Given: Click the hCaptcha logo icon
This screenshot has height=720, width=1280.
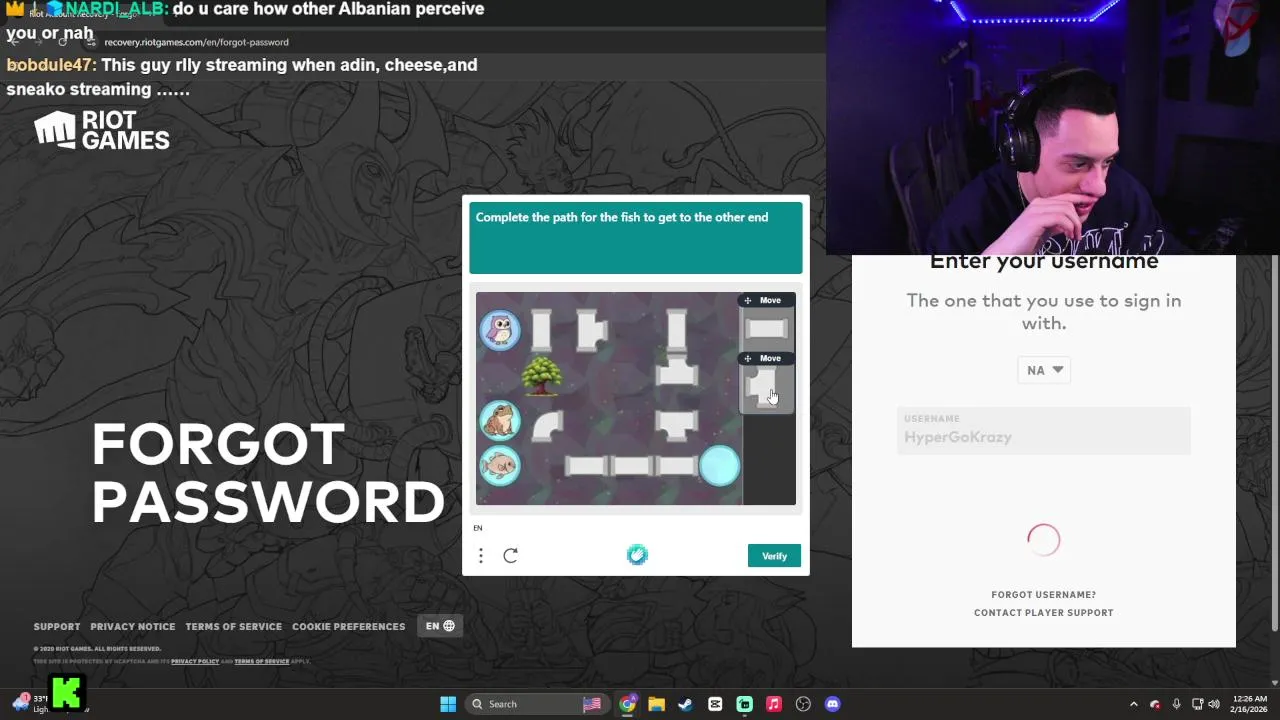Looking at the screenshot, I should [637, 555].
